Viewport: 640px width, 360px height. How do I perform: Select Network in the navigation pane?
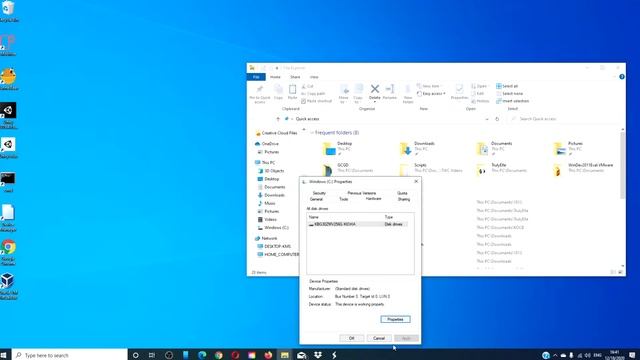[x=266, y=238]
